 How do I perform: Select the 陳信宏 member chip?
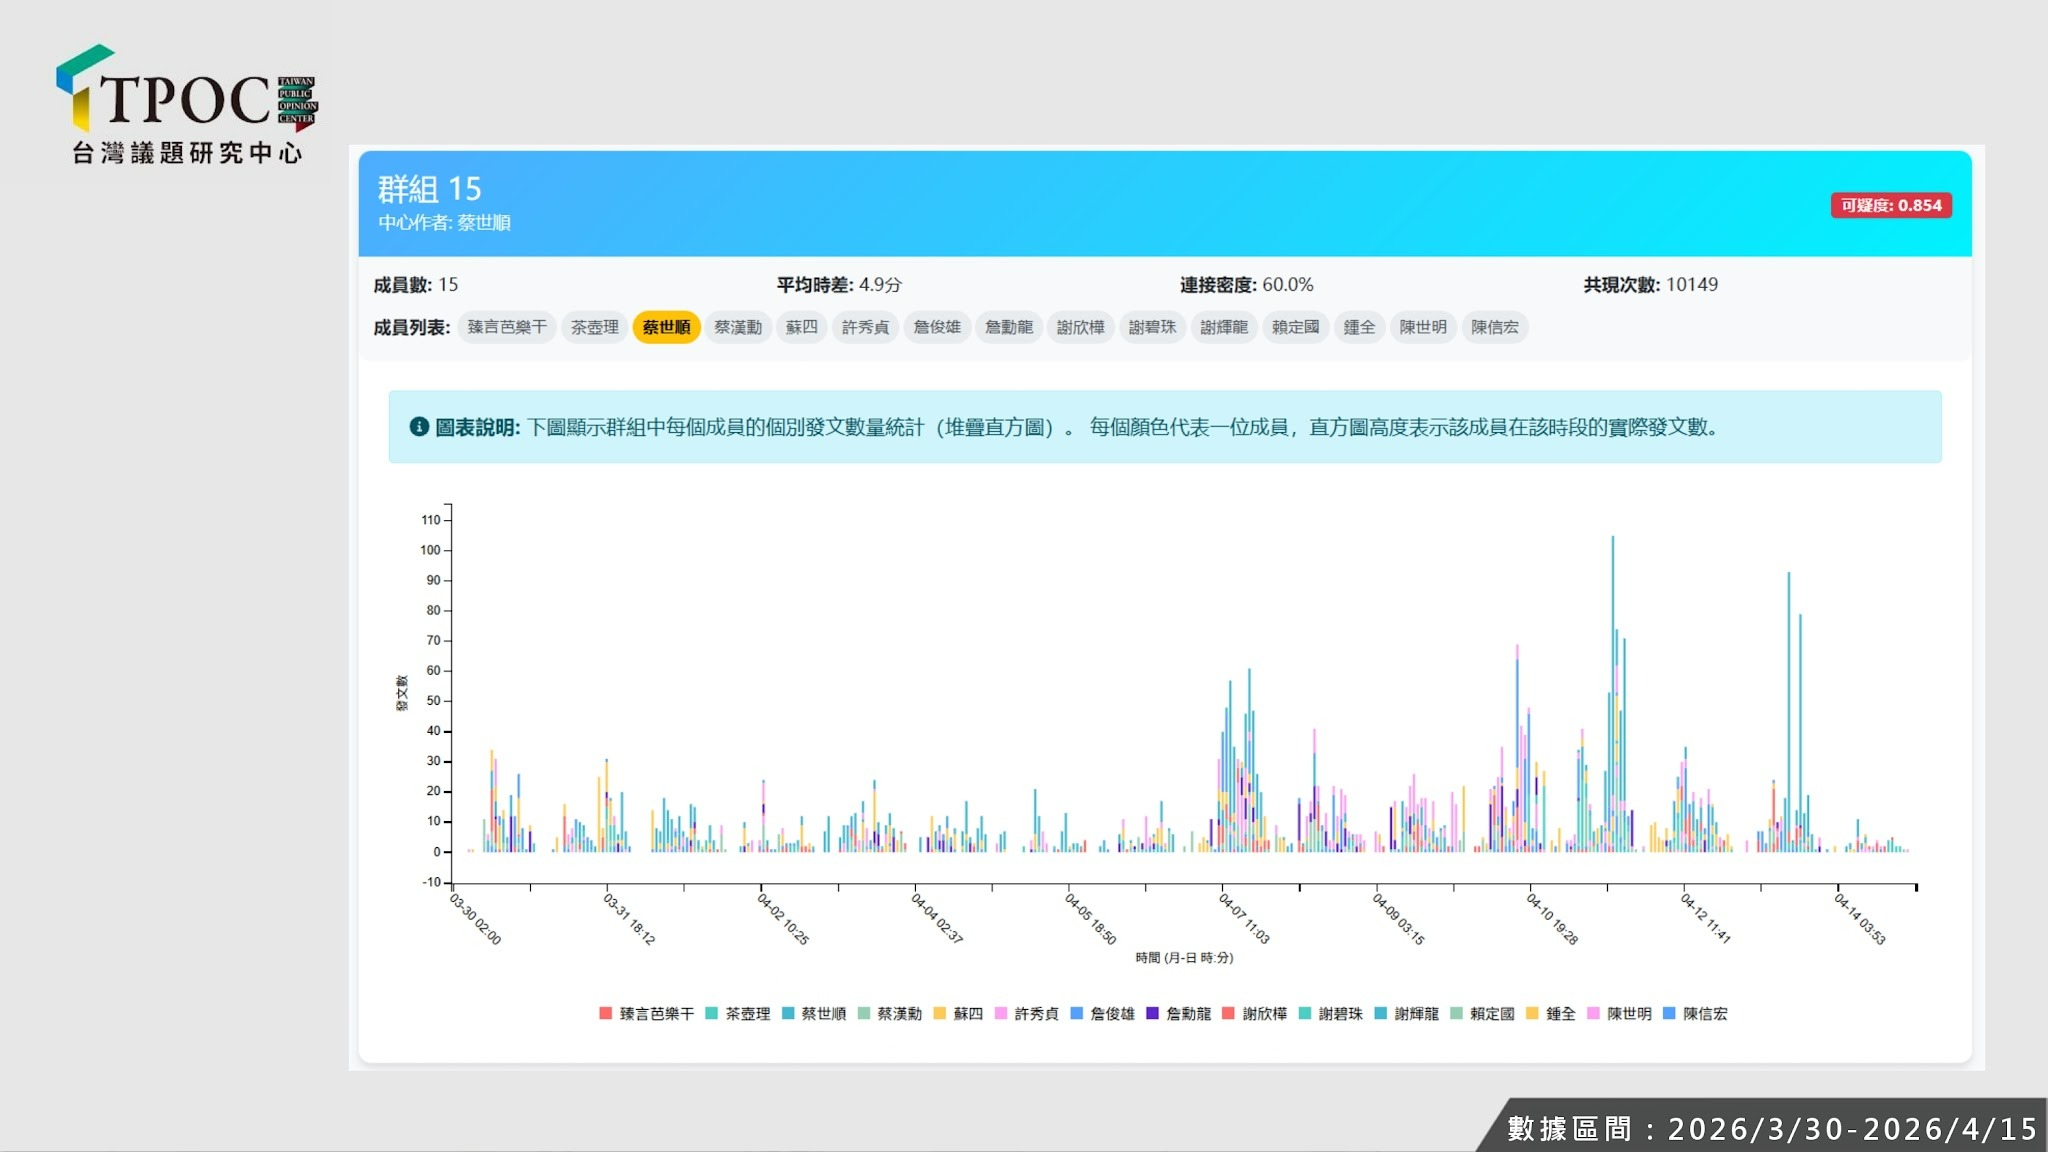[1494, 327]
